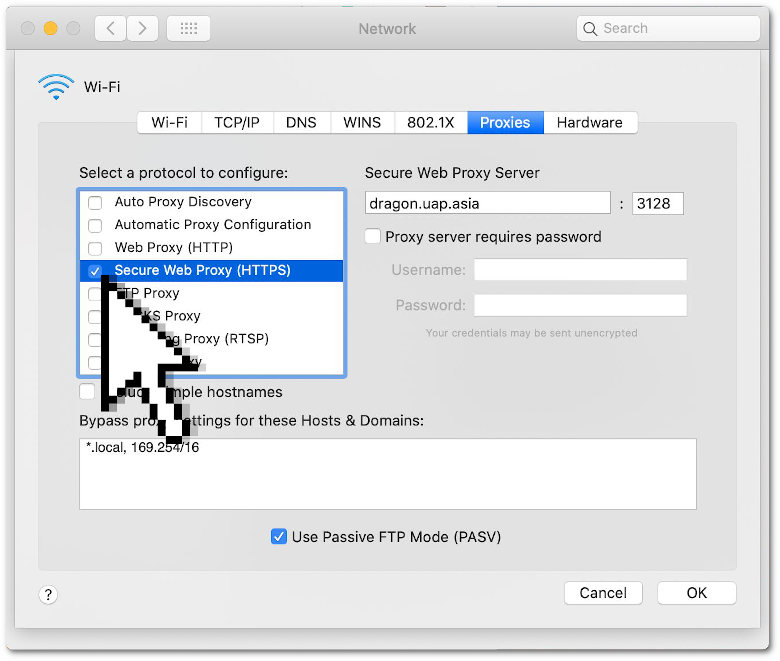780x661 pixels.
Task: Click the Password input field
Action: (581, 305)
